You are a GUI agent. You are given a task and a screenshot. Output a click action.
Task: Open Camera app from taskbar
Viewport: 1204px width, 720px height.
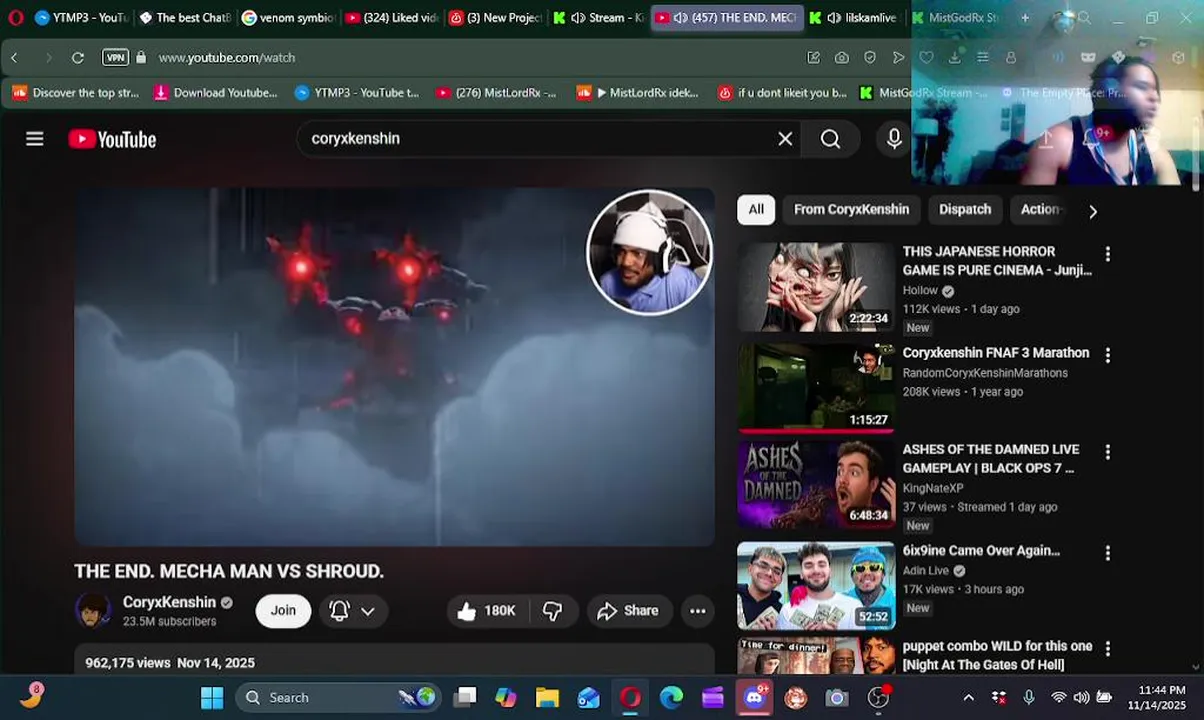[837, 698]
